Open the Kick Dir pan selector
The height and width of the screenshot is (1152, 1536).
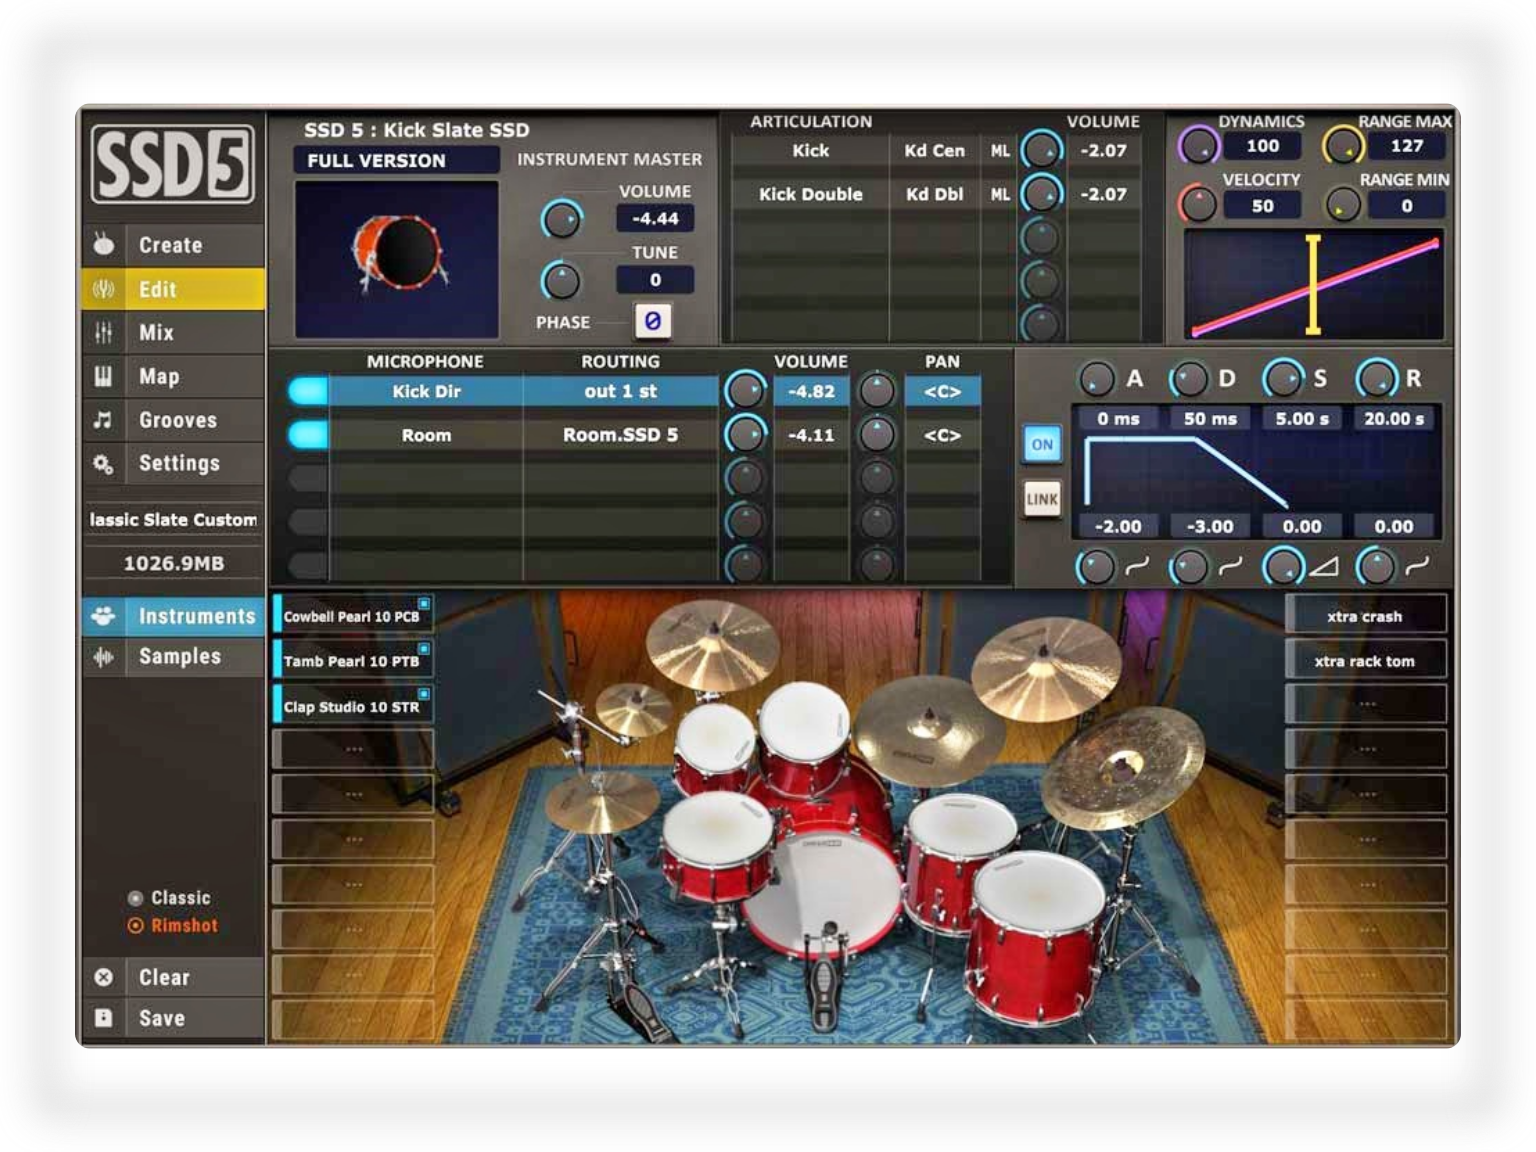[941, 392]
